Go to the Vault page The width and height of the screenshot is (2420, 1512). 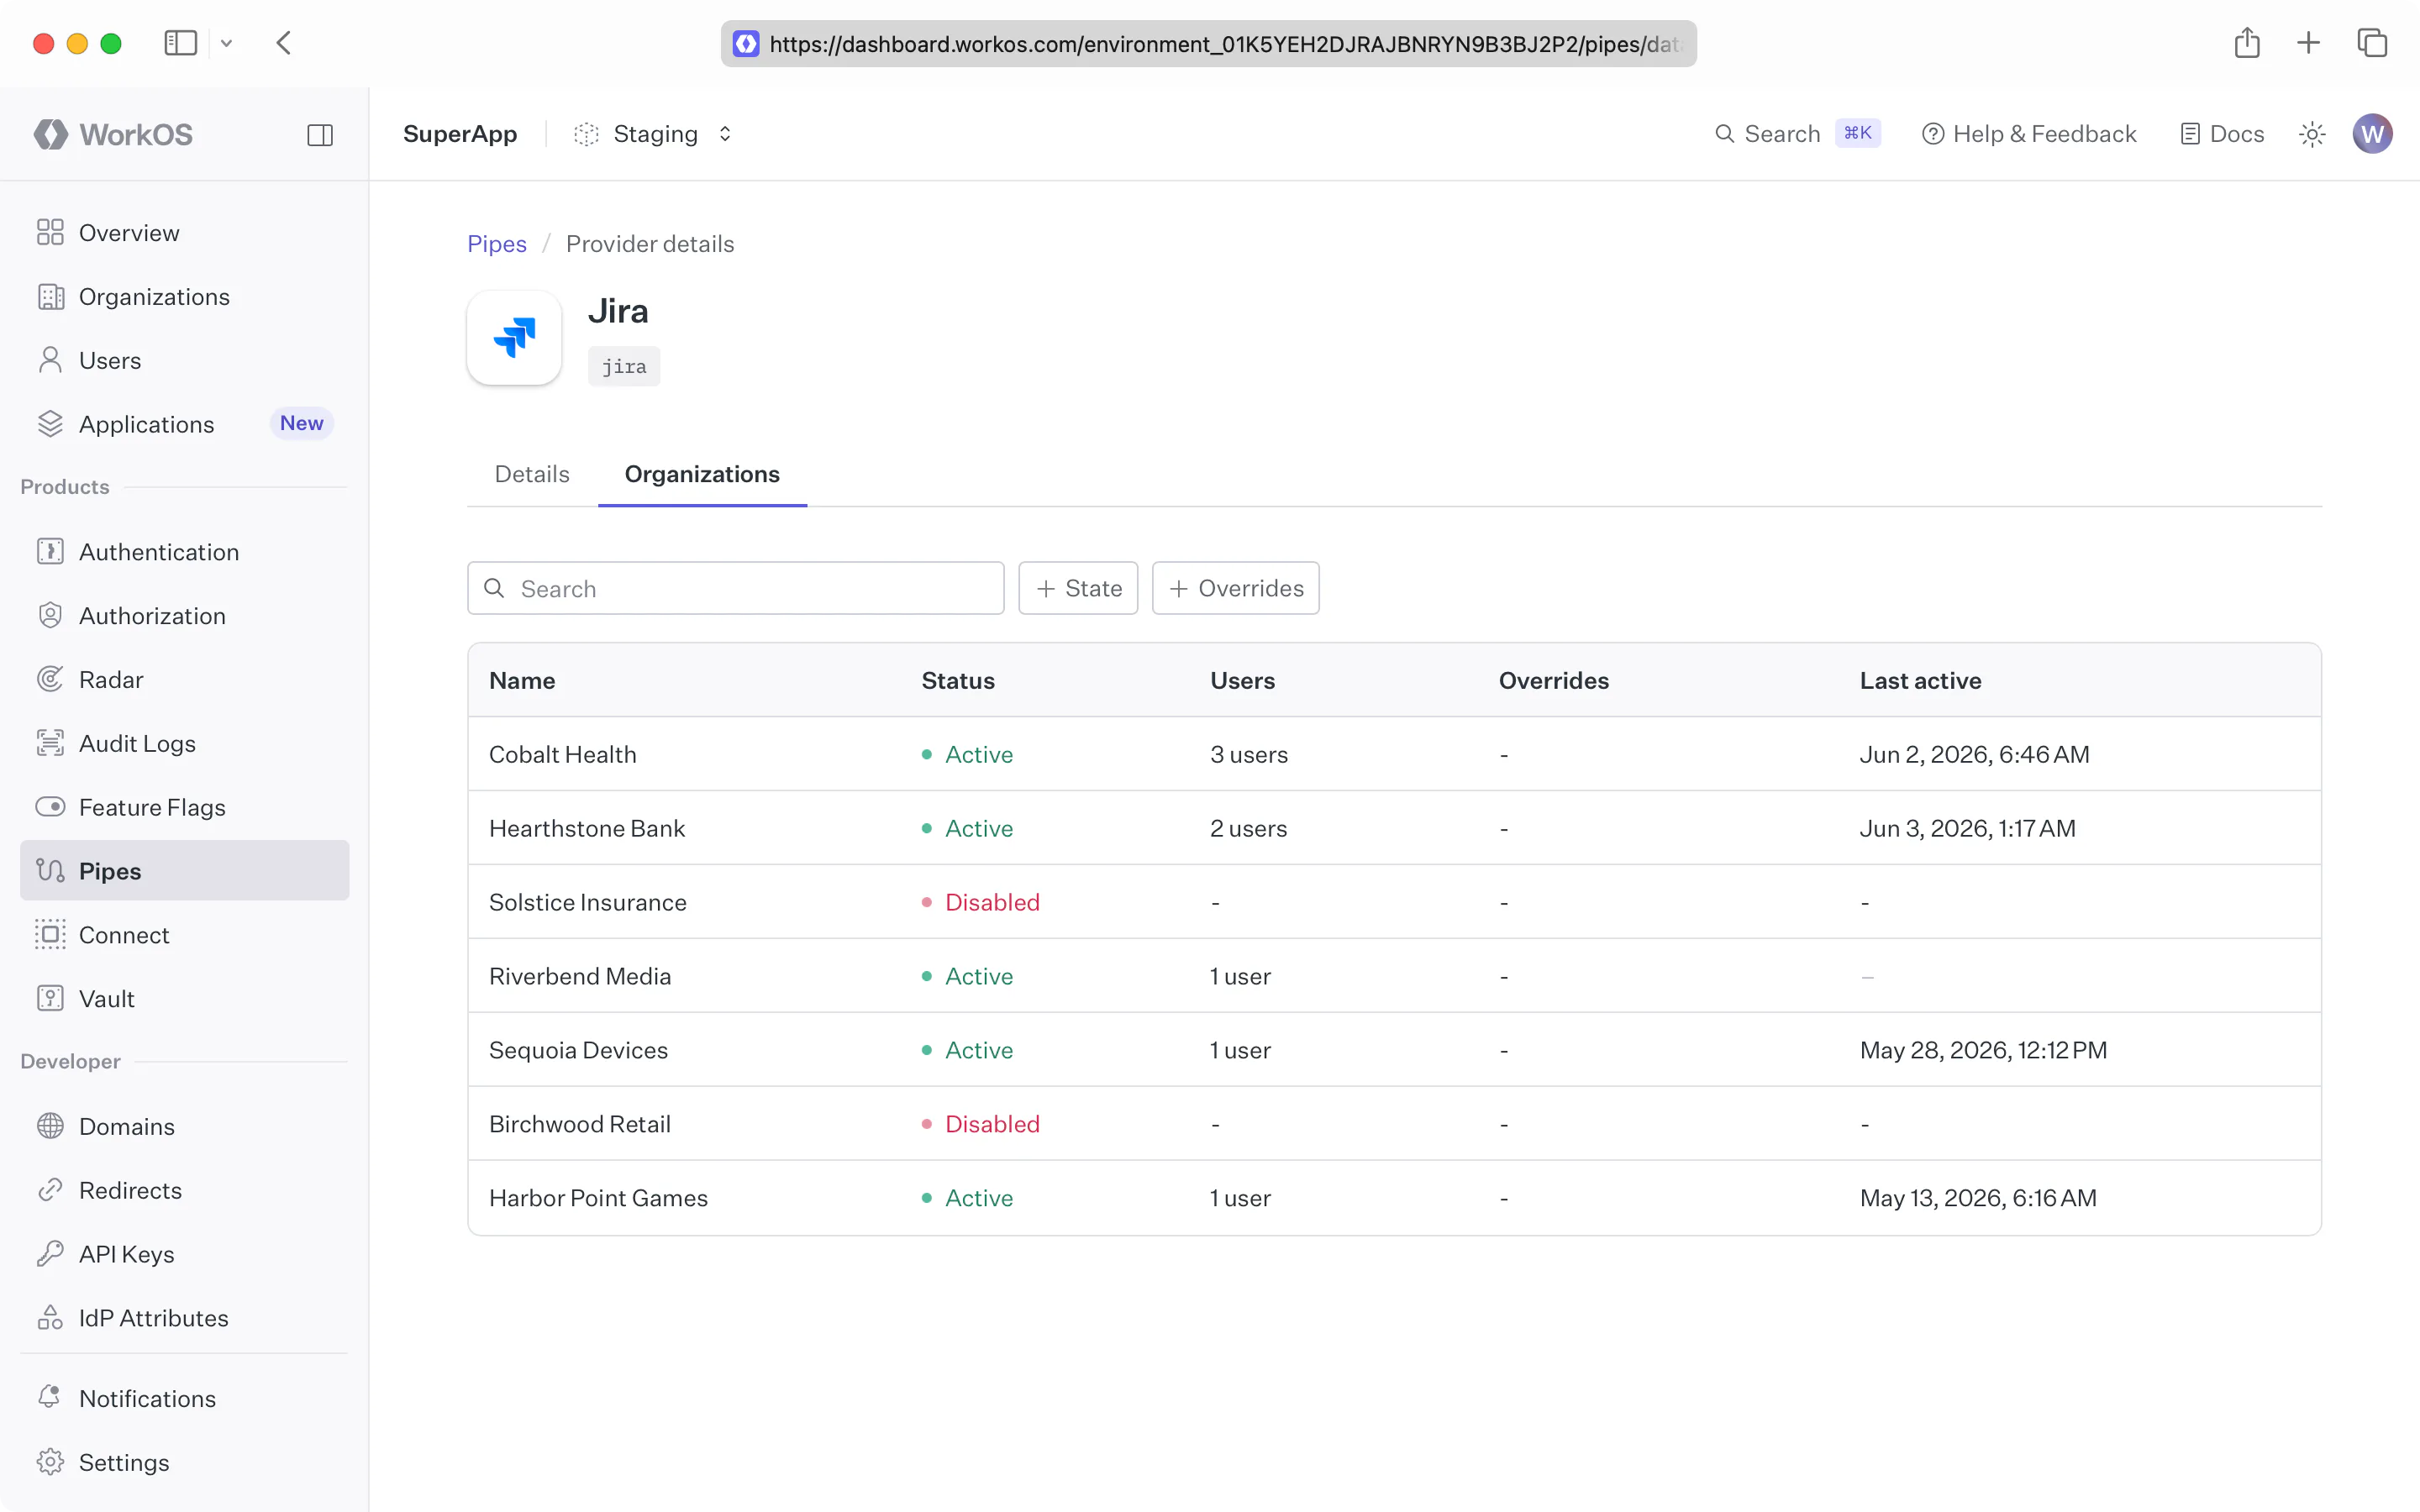185,999
